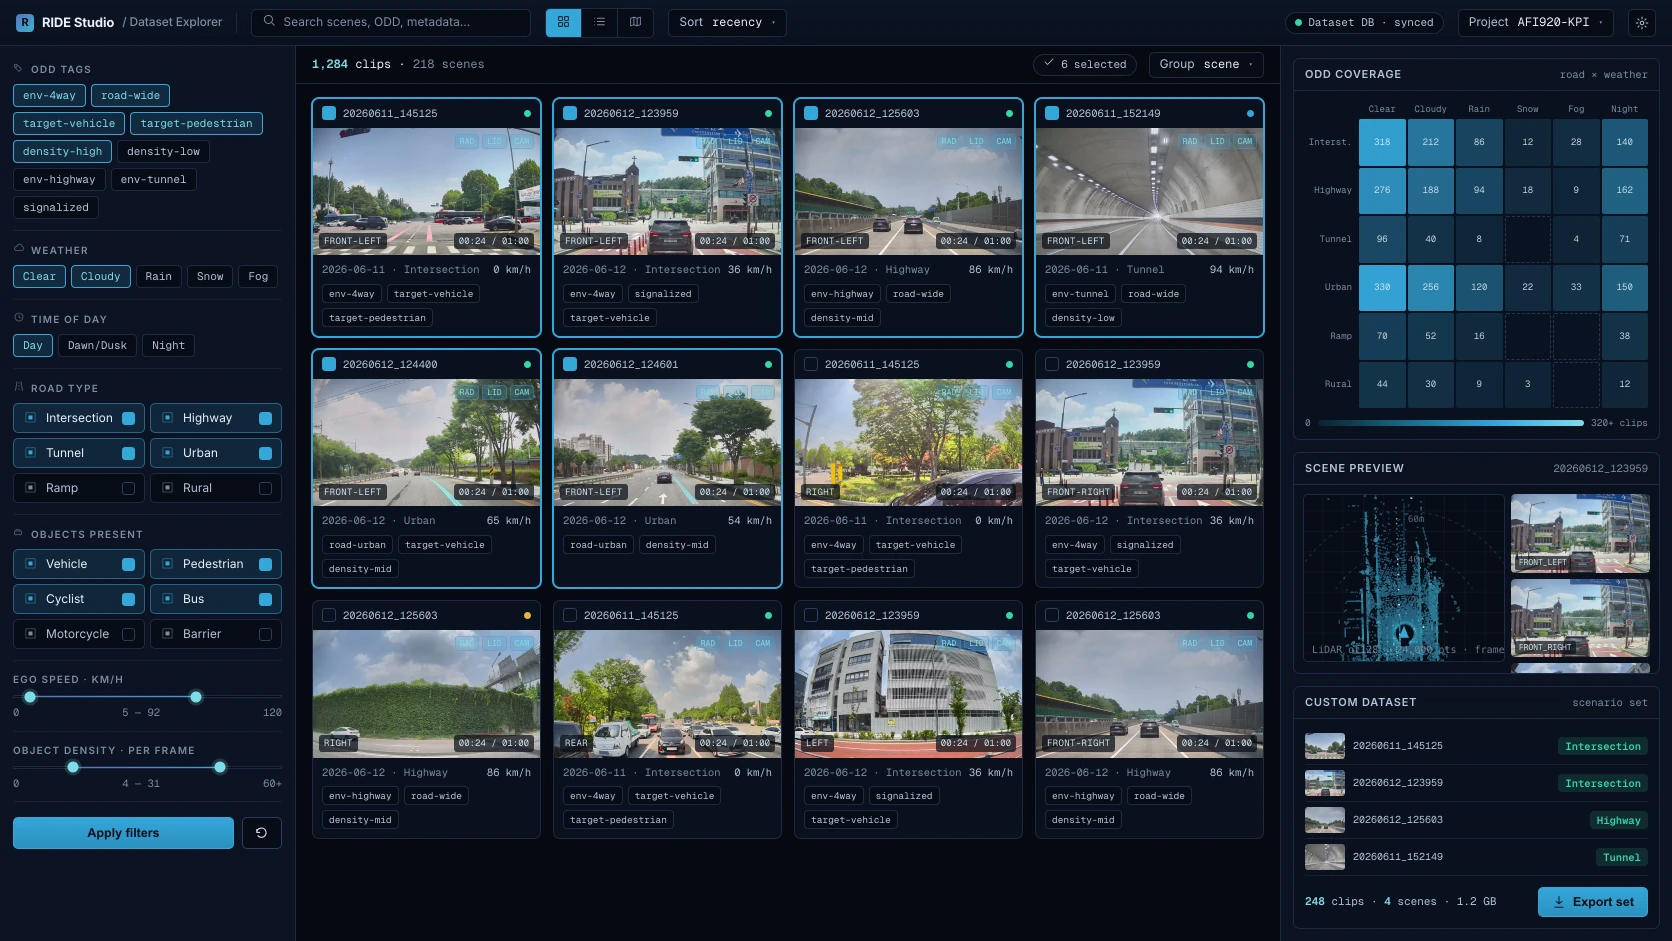Open the Group scene dropdown
This screenshot has height=941, width=1672.
click(1206, 64)
